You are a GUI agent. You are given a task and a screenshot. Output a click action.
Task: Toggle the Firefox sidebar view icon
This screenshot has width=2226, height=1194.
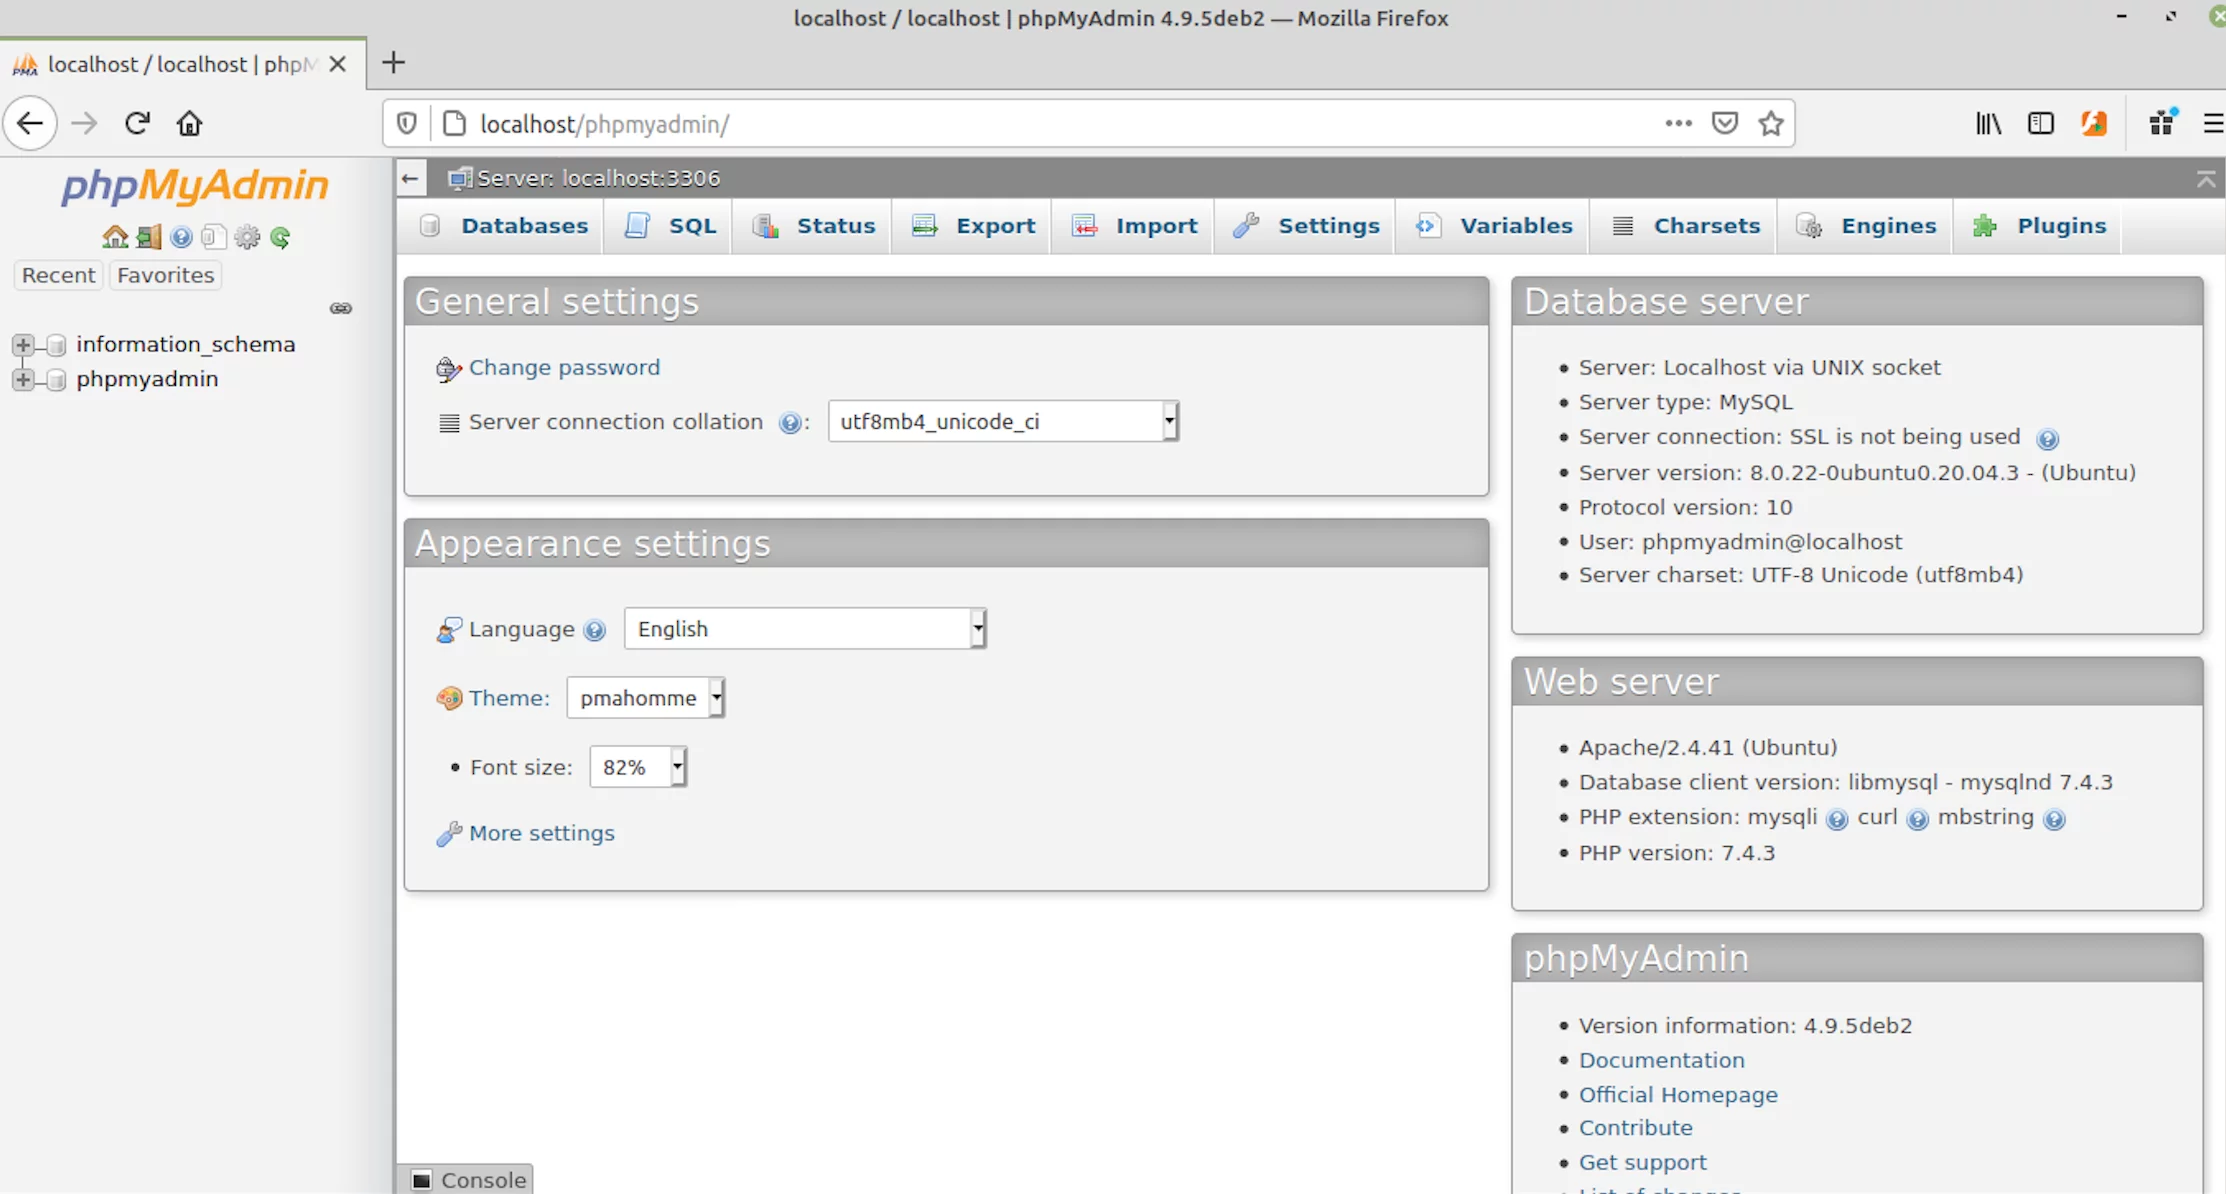(x=2040, y=123)
